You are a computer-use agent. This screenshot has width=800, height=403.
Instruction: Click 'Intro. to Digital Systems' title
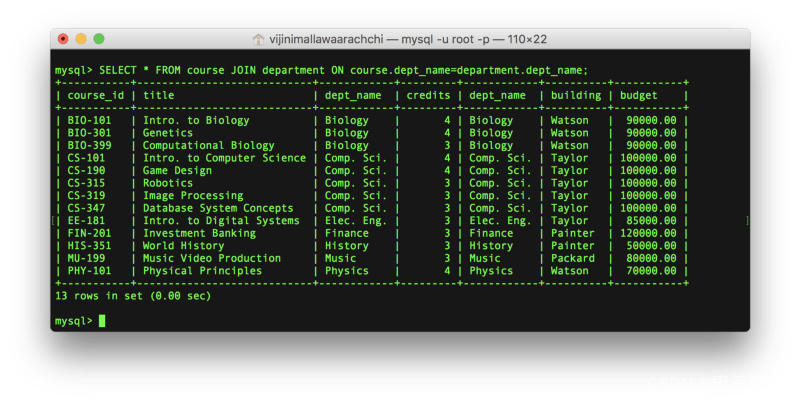(221, 221)
